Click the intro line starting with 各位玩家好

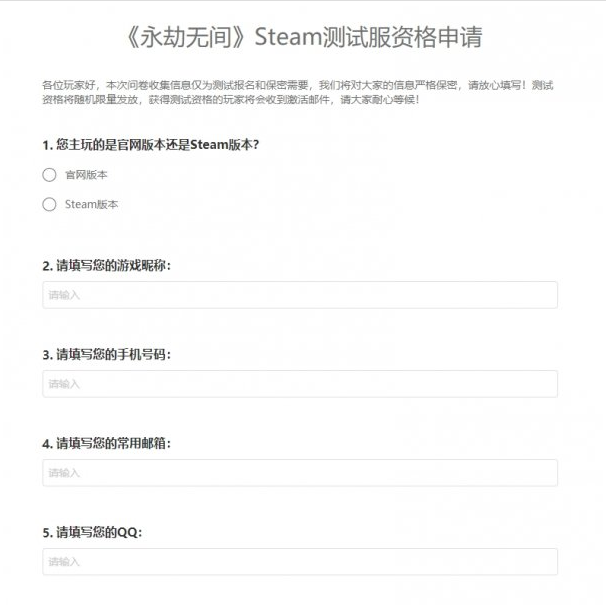[x=297, y=85]
